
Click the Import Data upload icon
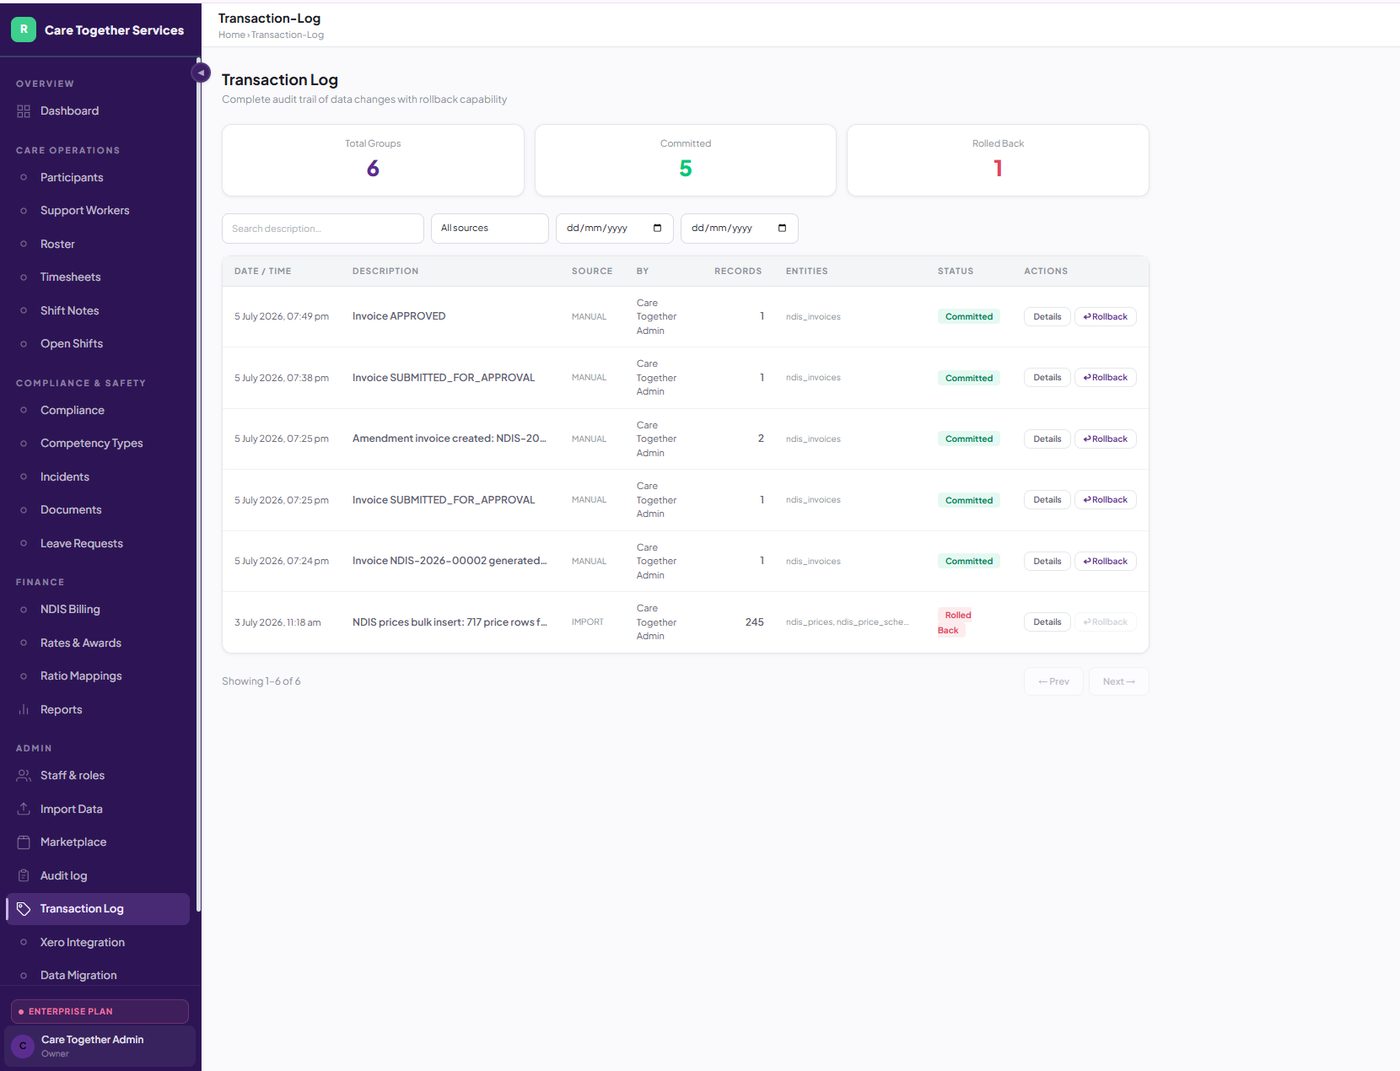click(24, 809)
